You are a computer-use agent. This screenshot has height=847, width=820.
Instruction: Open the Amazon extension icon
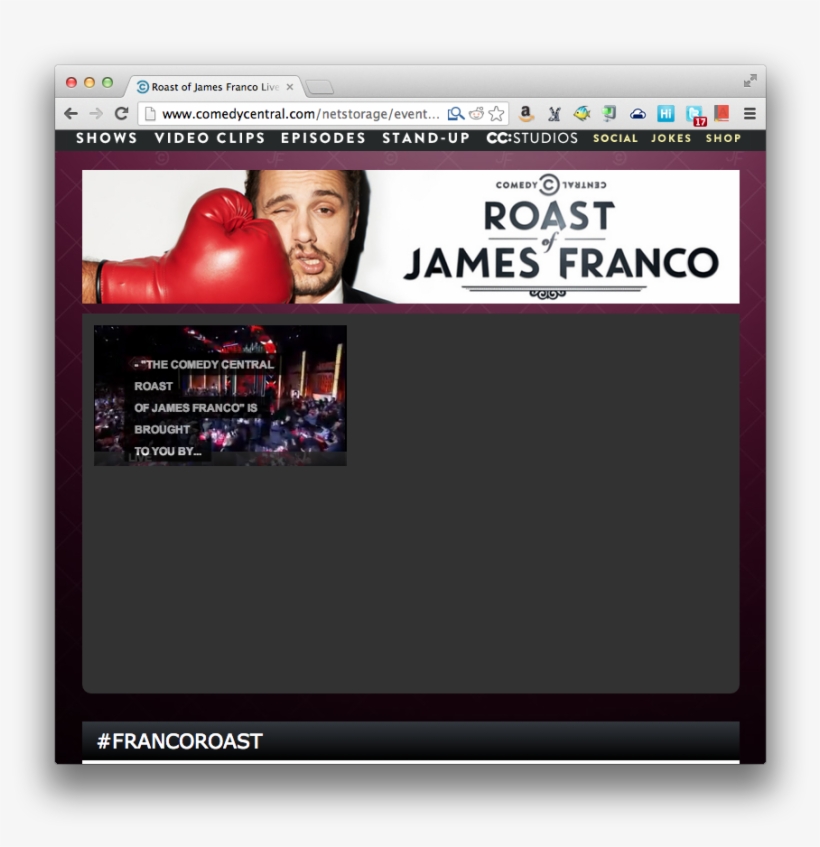pyautogui.click(x=528, y=113)
